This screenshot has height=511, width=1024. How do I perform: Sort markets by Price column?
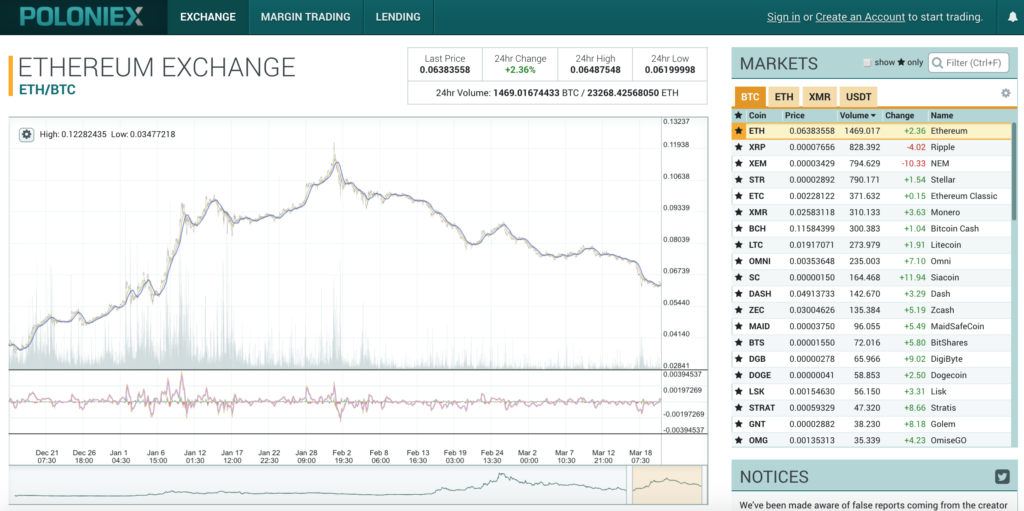(795, 115)
